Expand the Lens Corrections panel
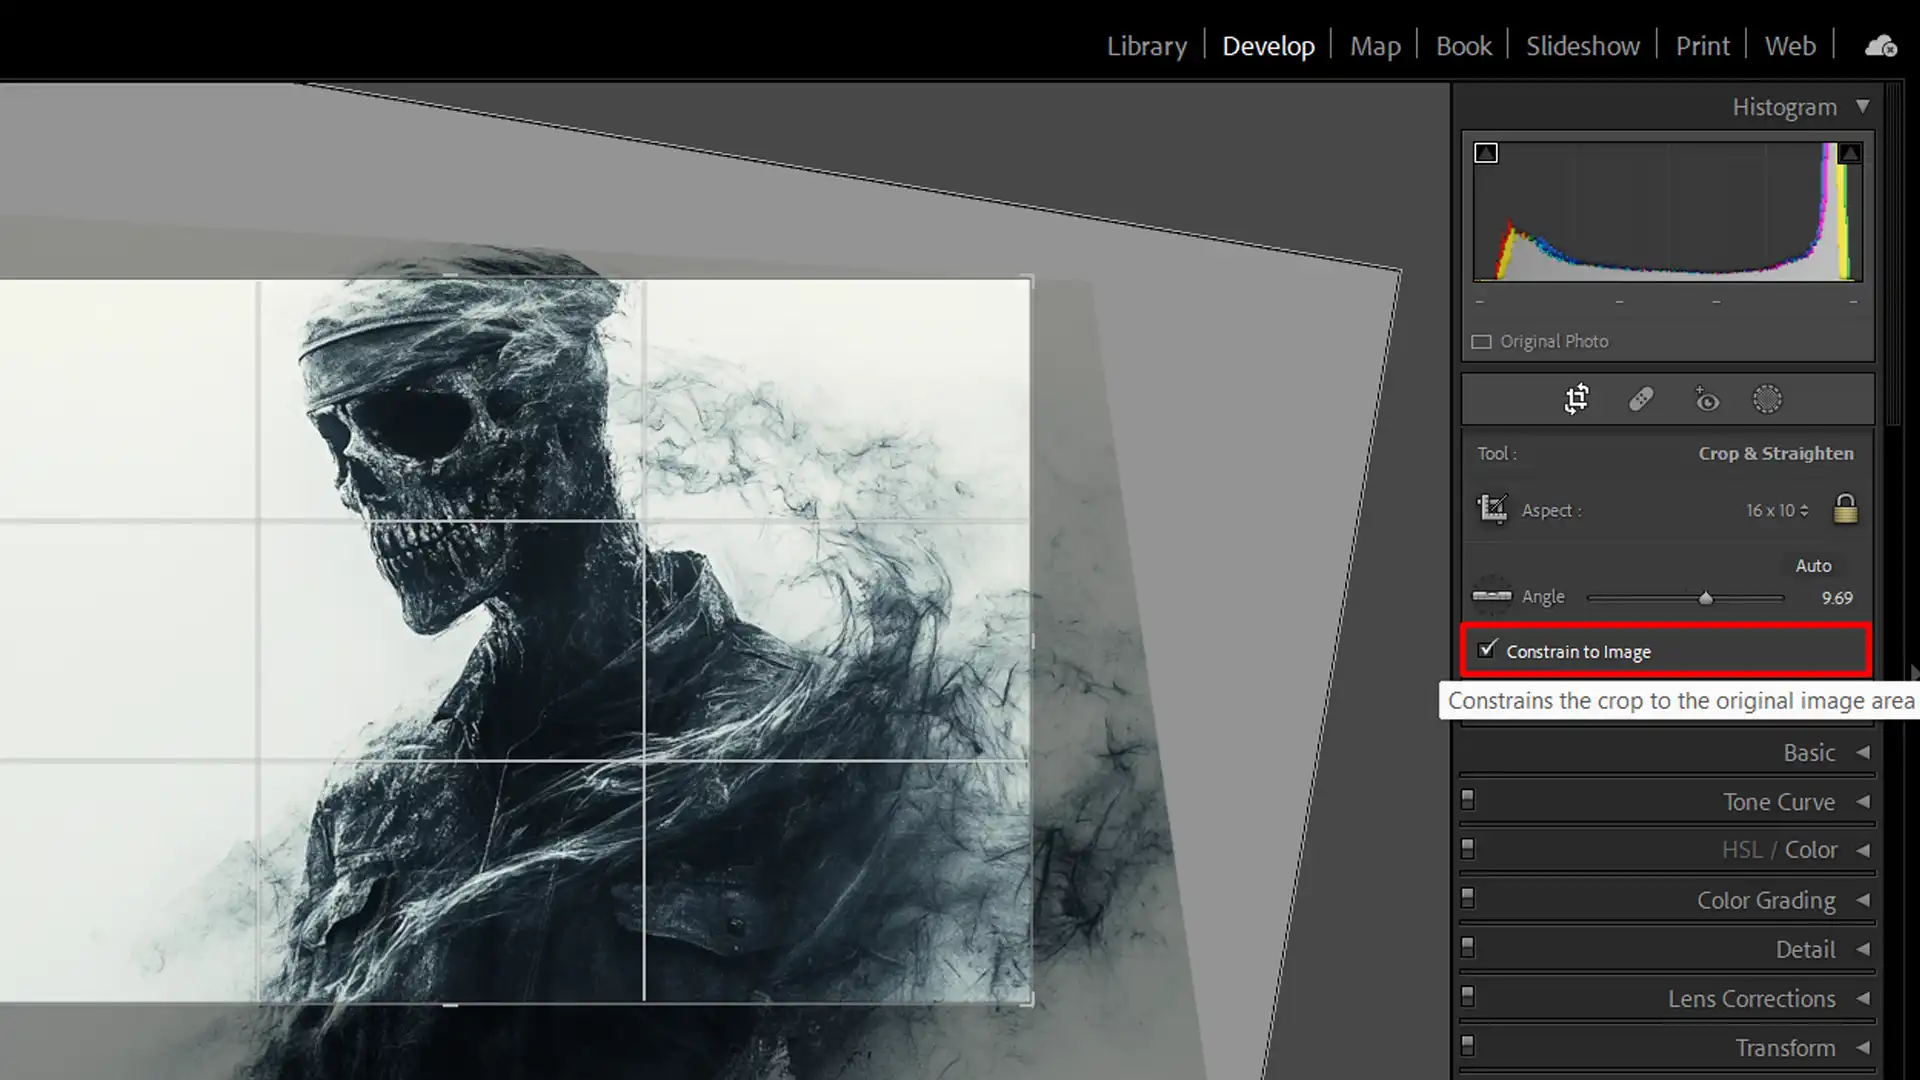The height and width of the screenshot is (1080, 1920). [1863, 998]
